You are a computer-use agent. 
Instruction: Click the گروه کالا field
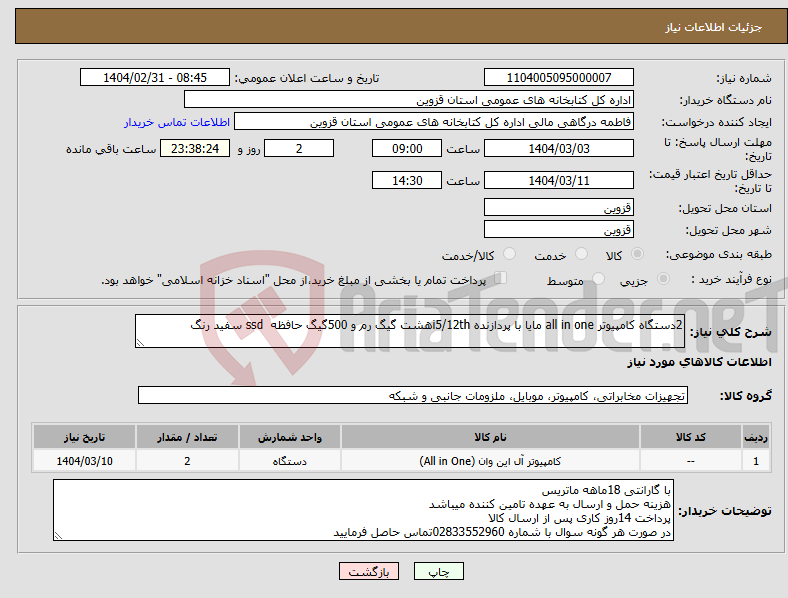[413, 395]
